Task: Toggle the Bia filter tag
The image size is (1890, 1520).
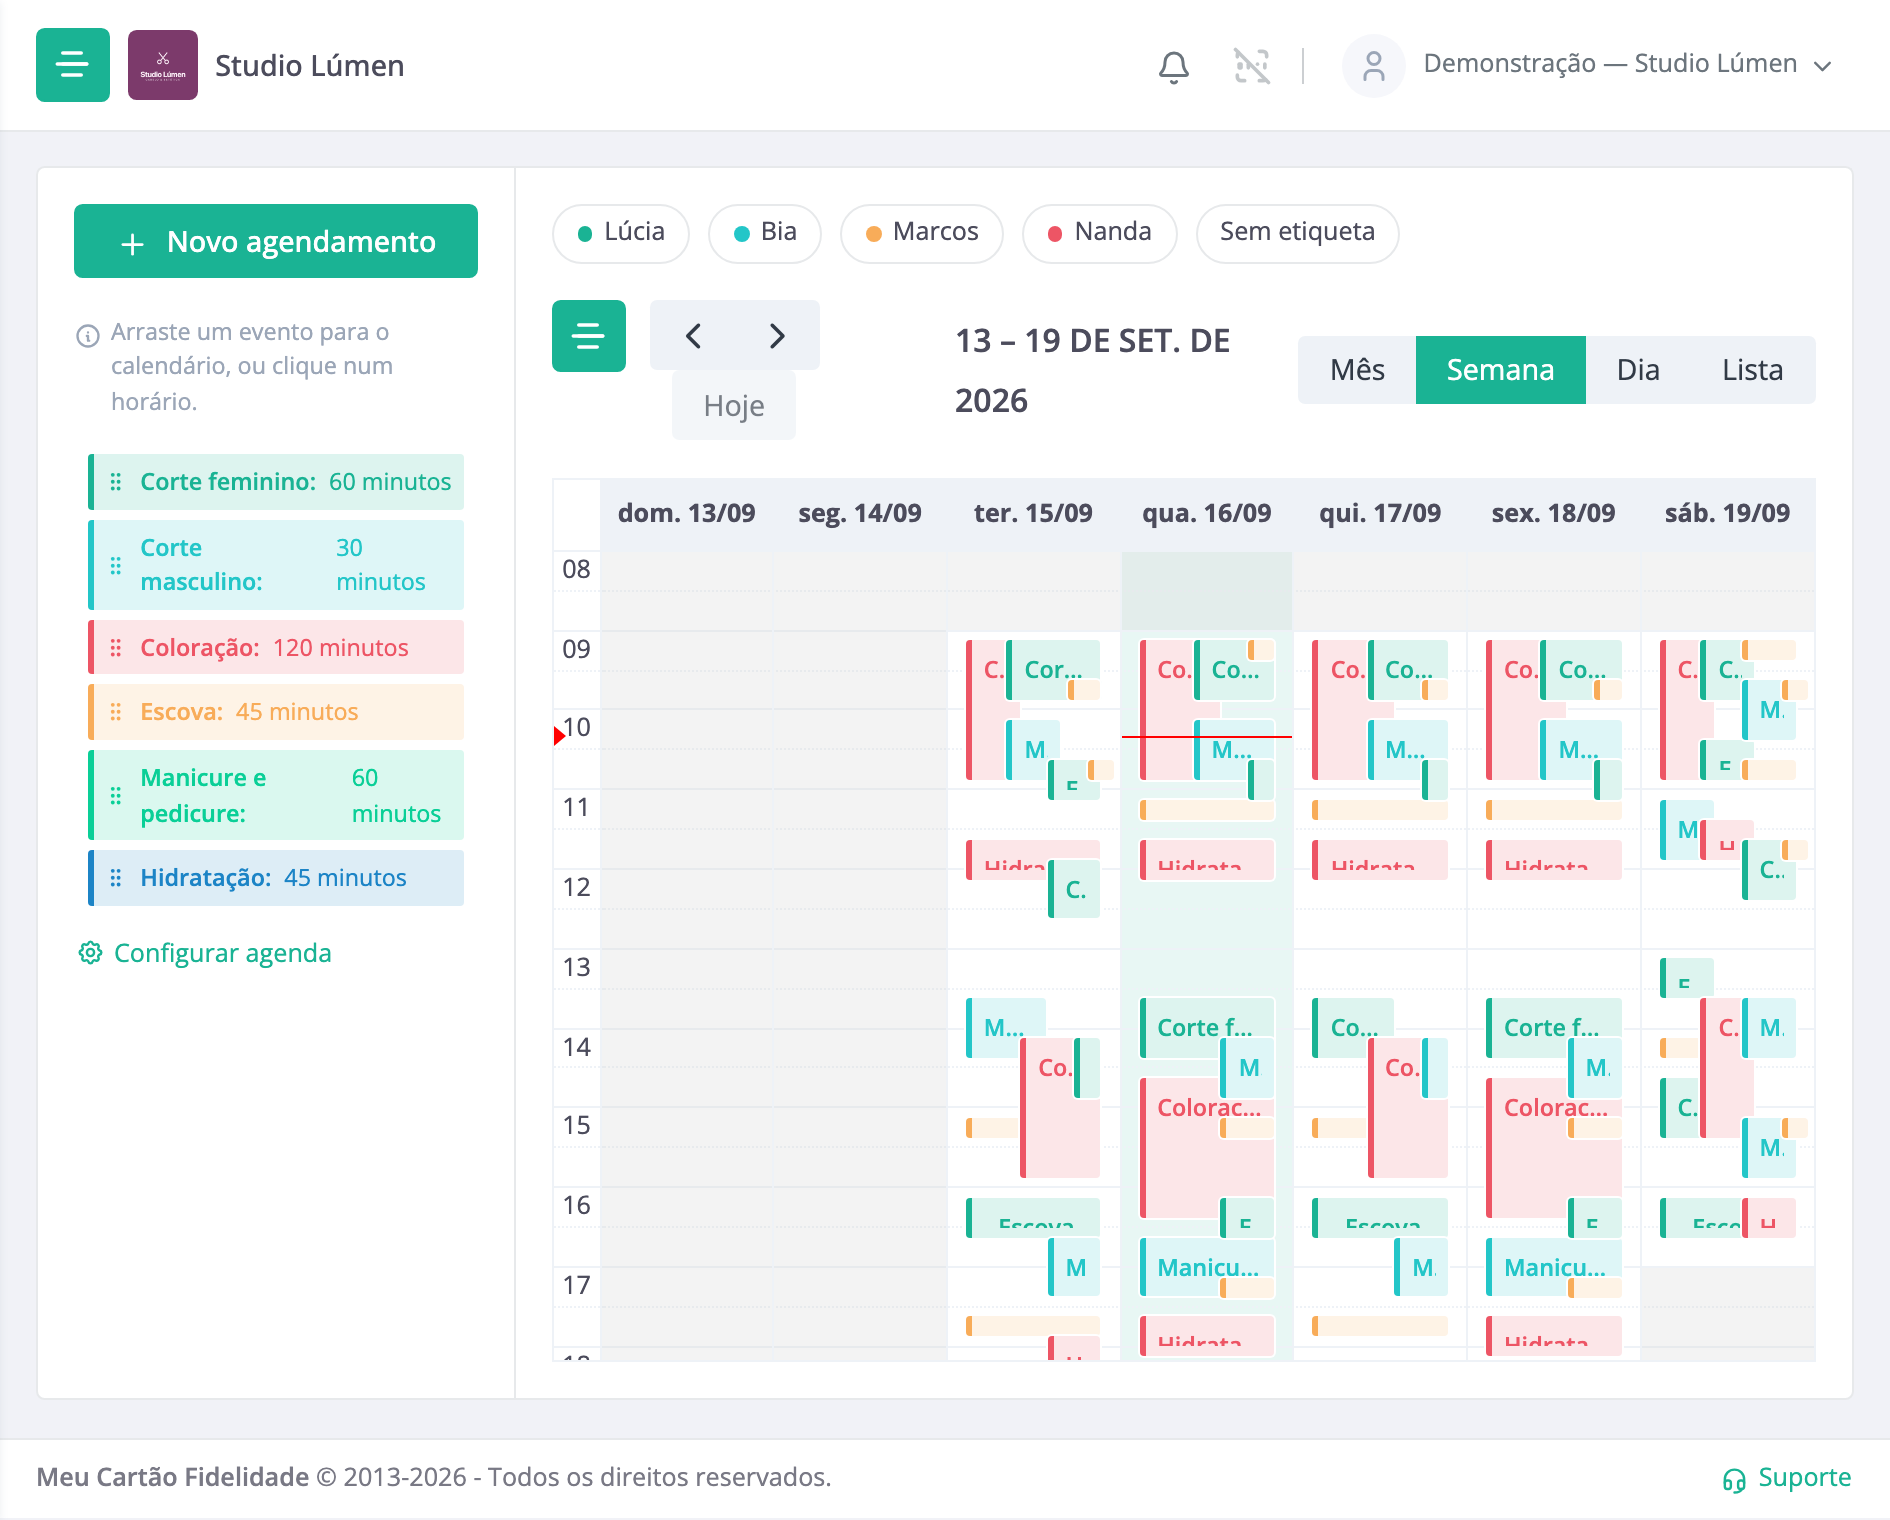Action: click(765, 233)
